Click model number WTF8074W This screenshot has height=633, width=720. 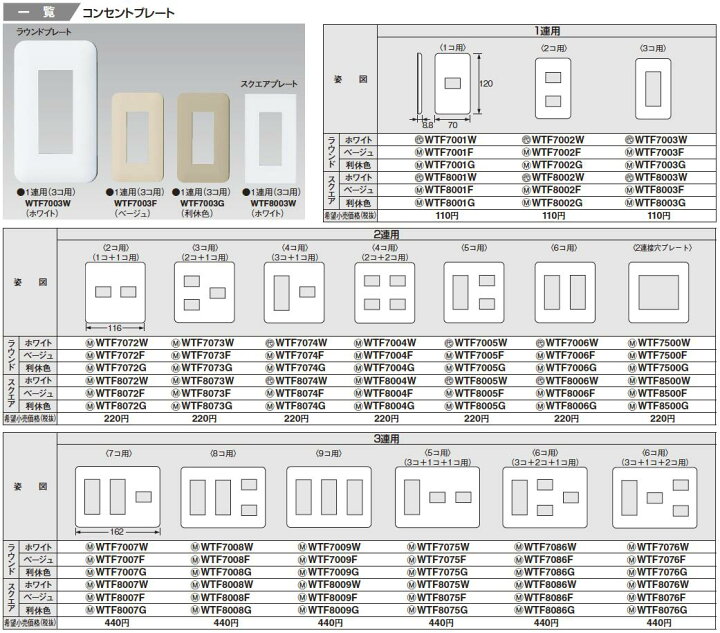[301, 381]
